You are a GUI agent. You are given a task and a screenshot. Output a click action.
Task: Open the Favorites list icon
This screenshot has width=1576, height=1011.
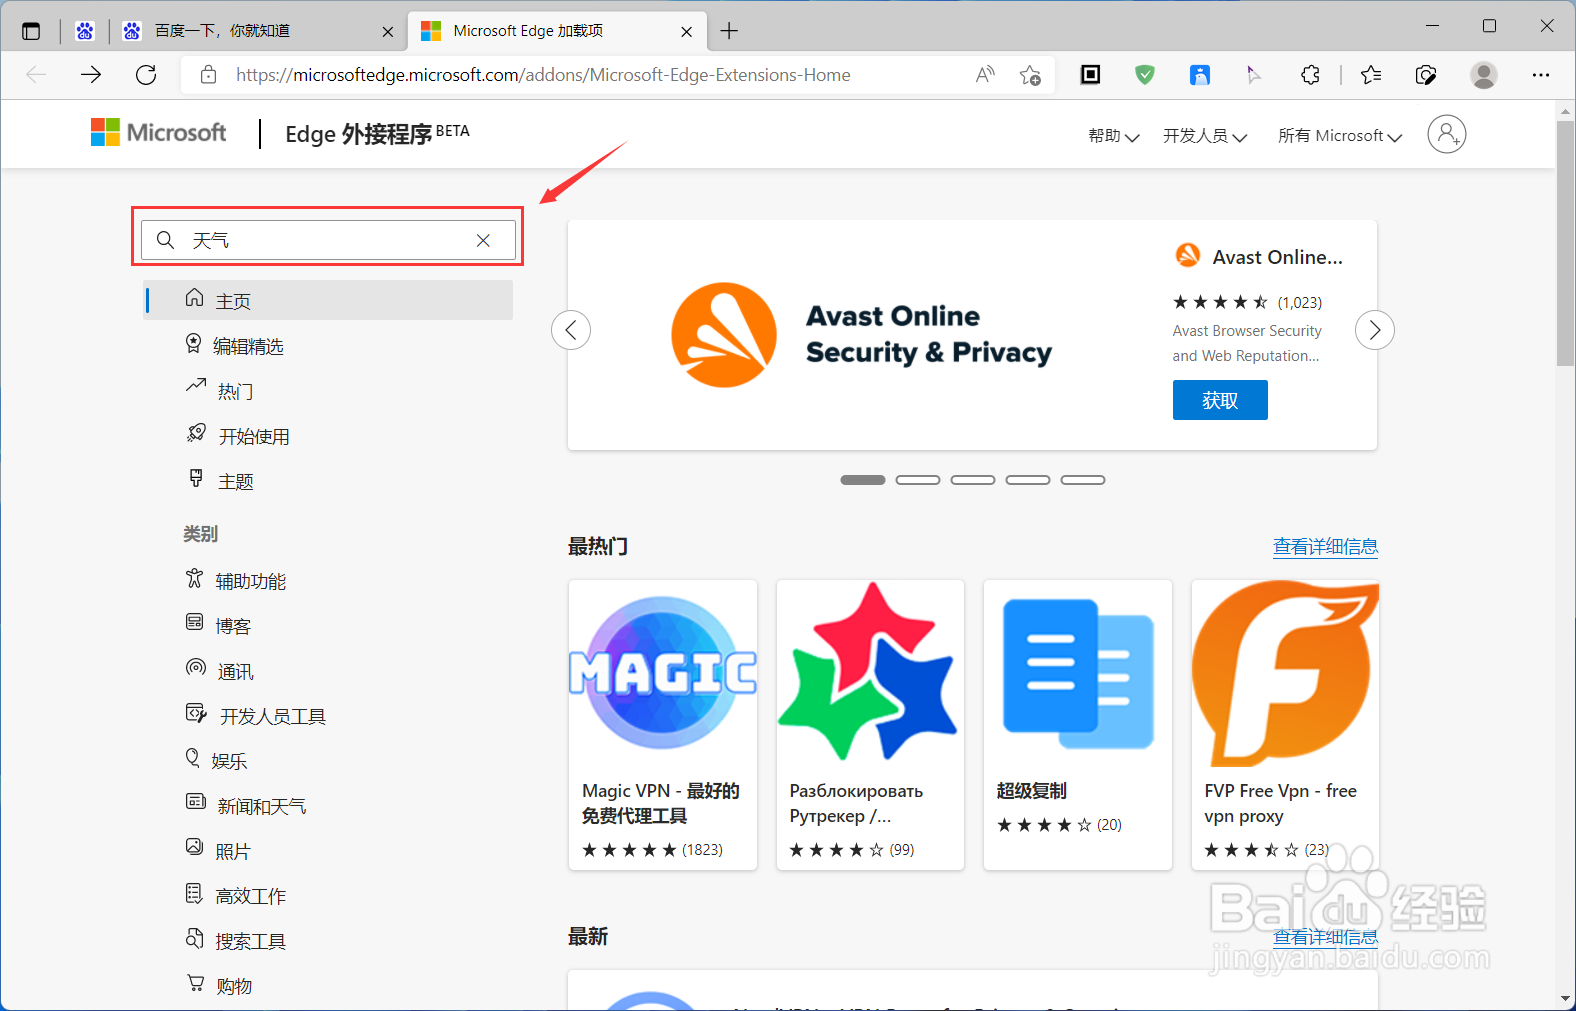(x=1371, y=75)
